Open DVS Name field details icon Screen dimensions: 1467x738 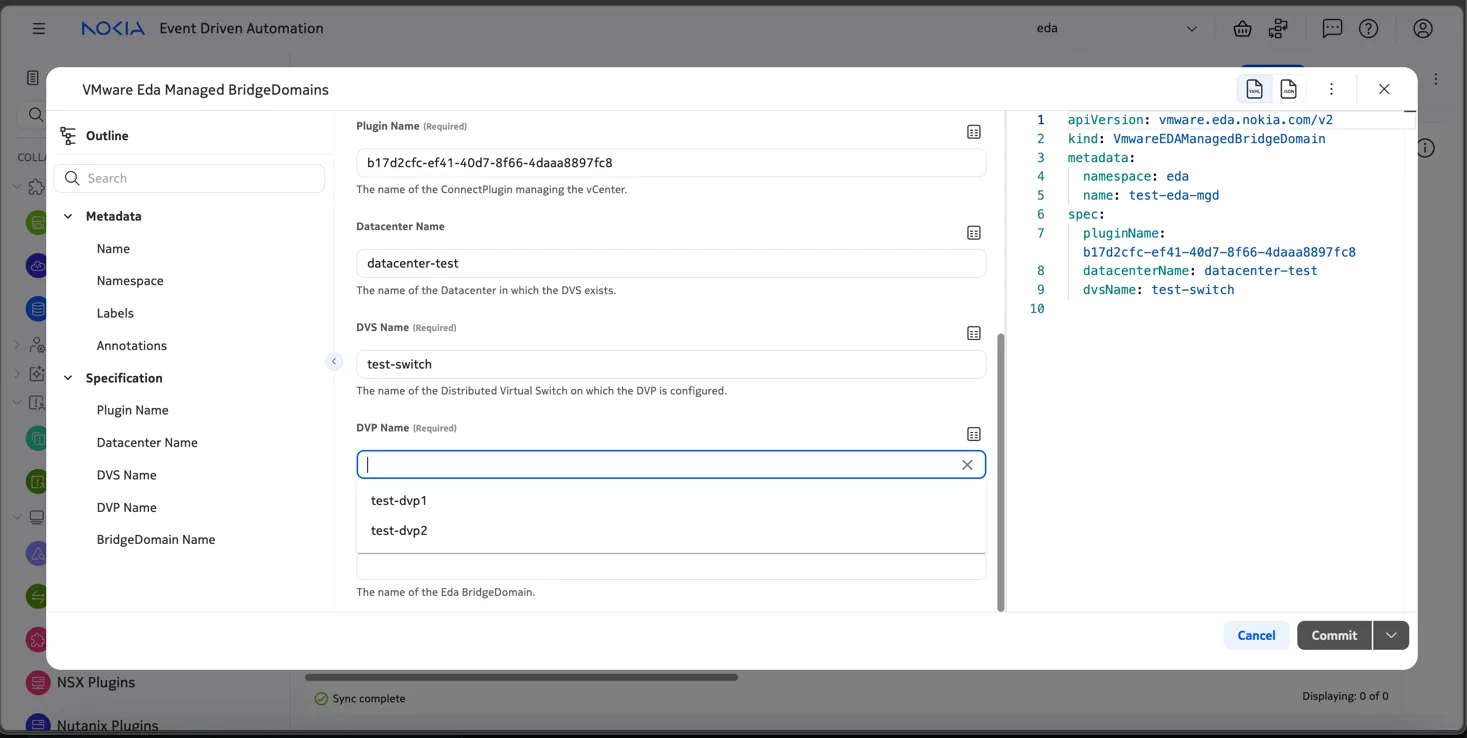974,333
